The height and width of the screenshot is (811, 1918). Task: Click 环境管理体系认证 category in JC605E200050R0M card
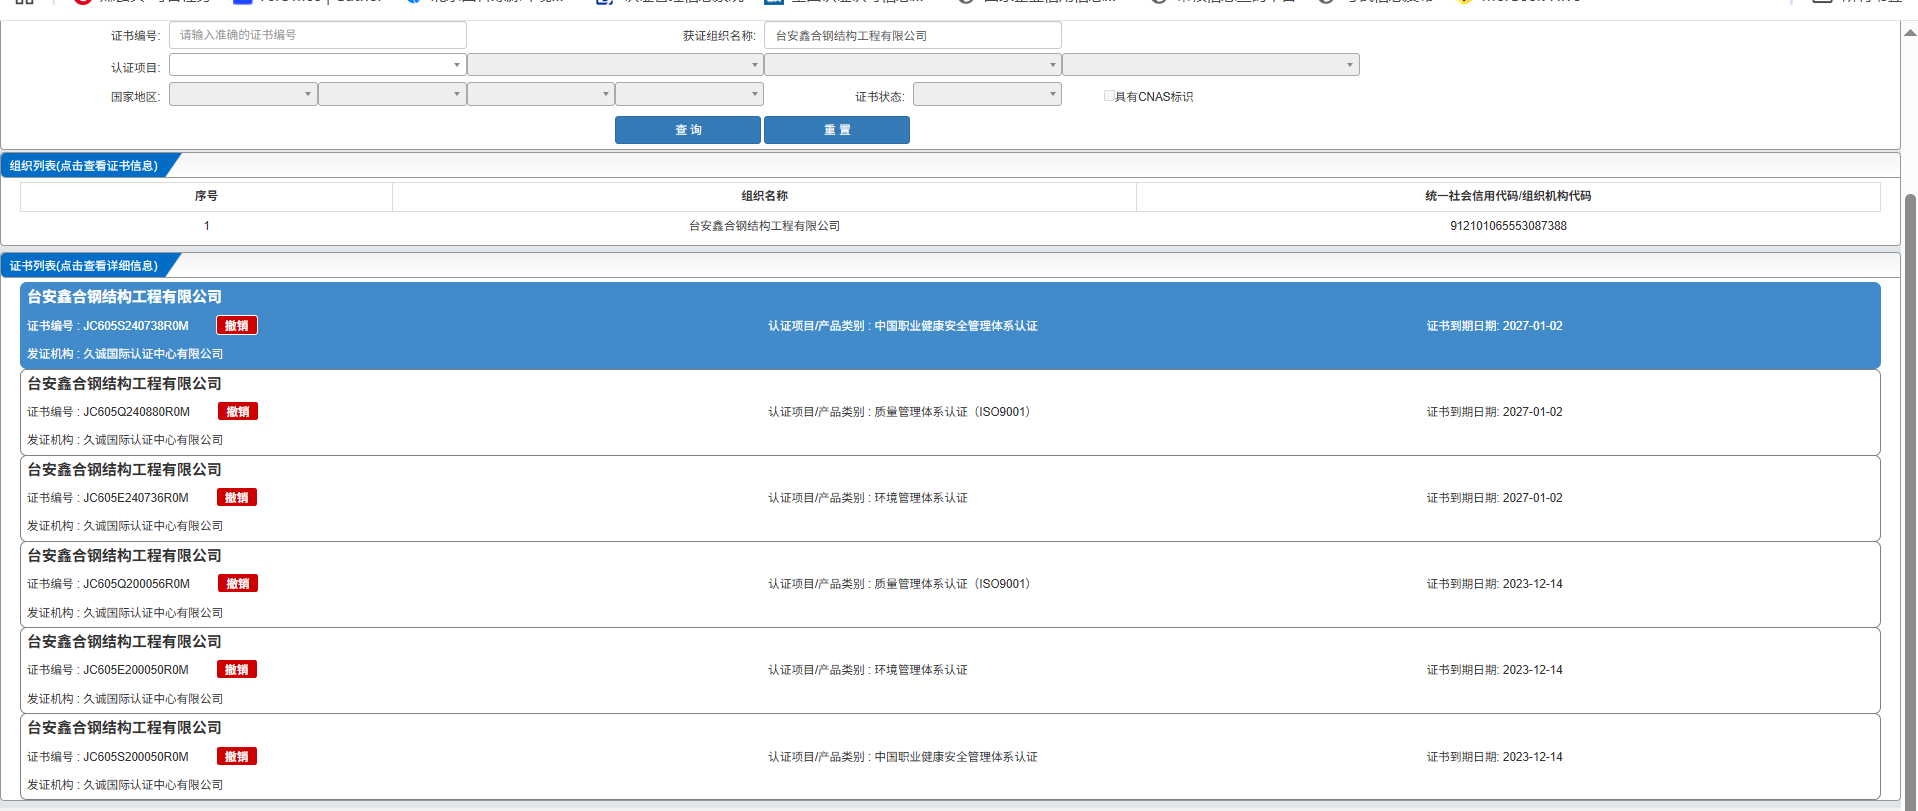921,670
